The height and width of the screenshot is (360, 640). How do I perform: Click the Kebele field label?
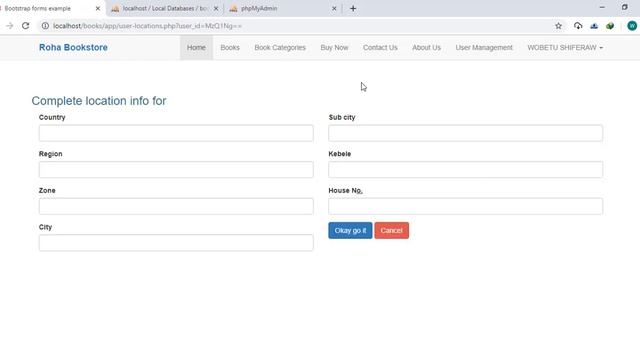[340, 154]
